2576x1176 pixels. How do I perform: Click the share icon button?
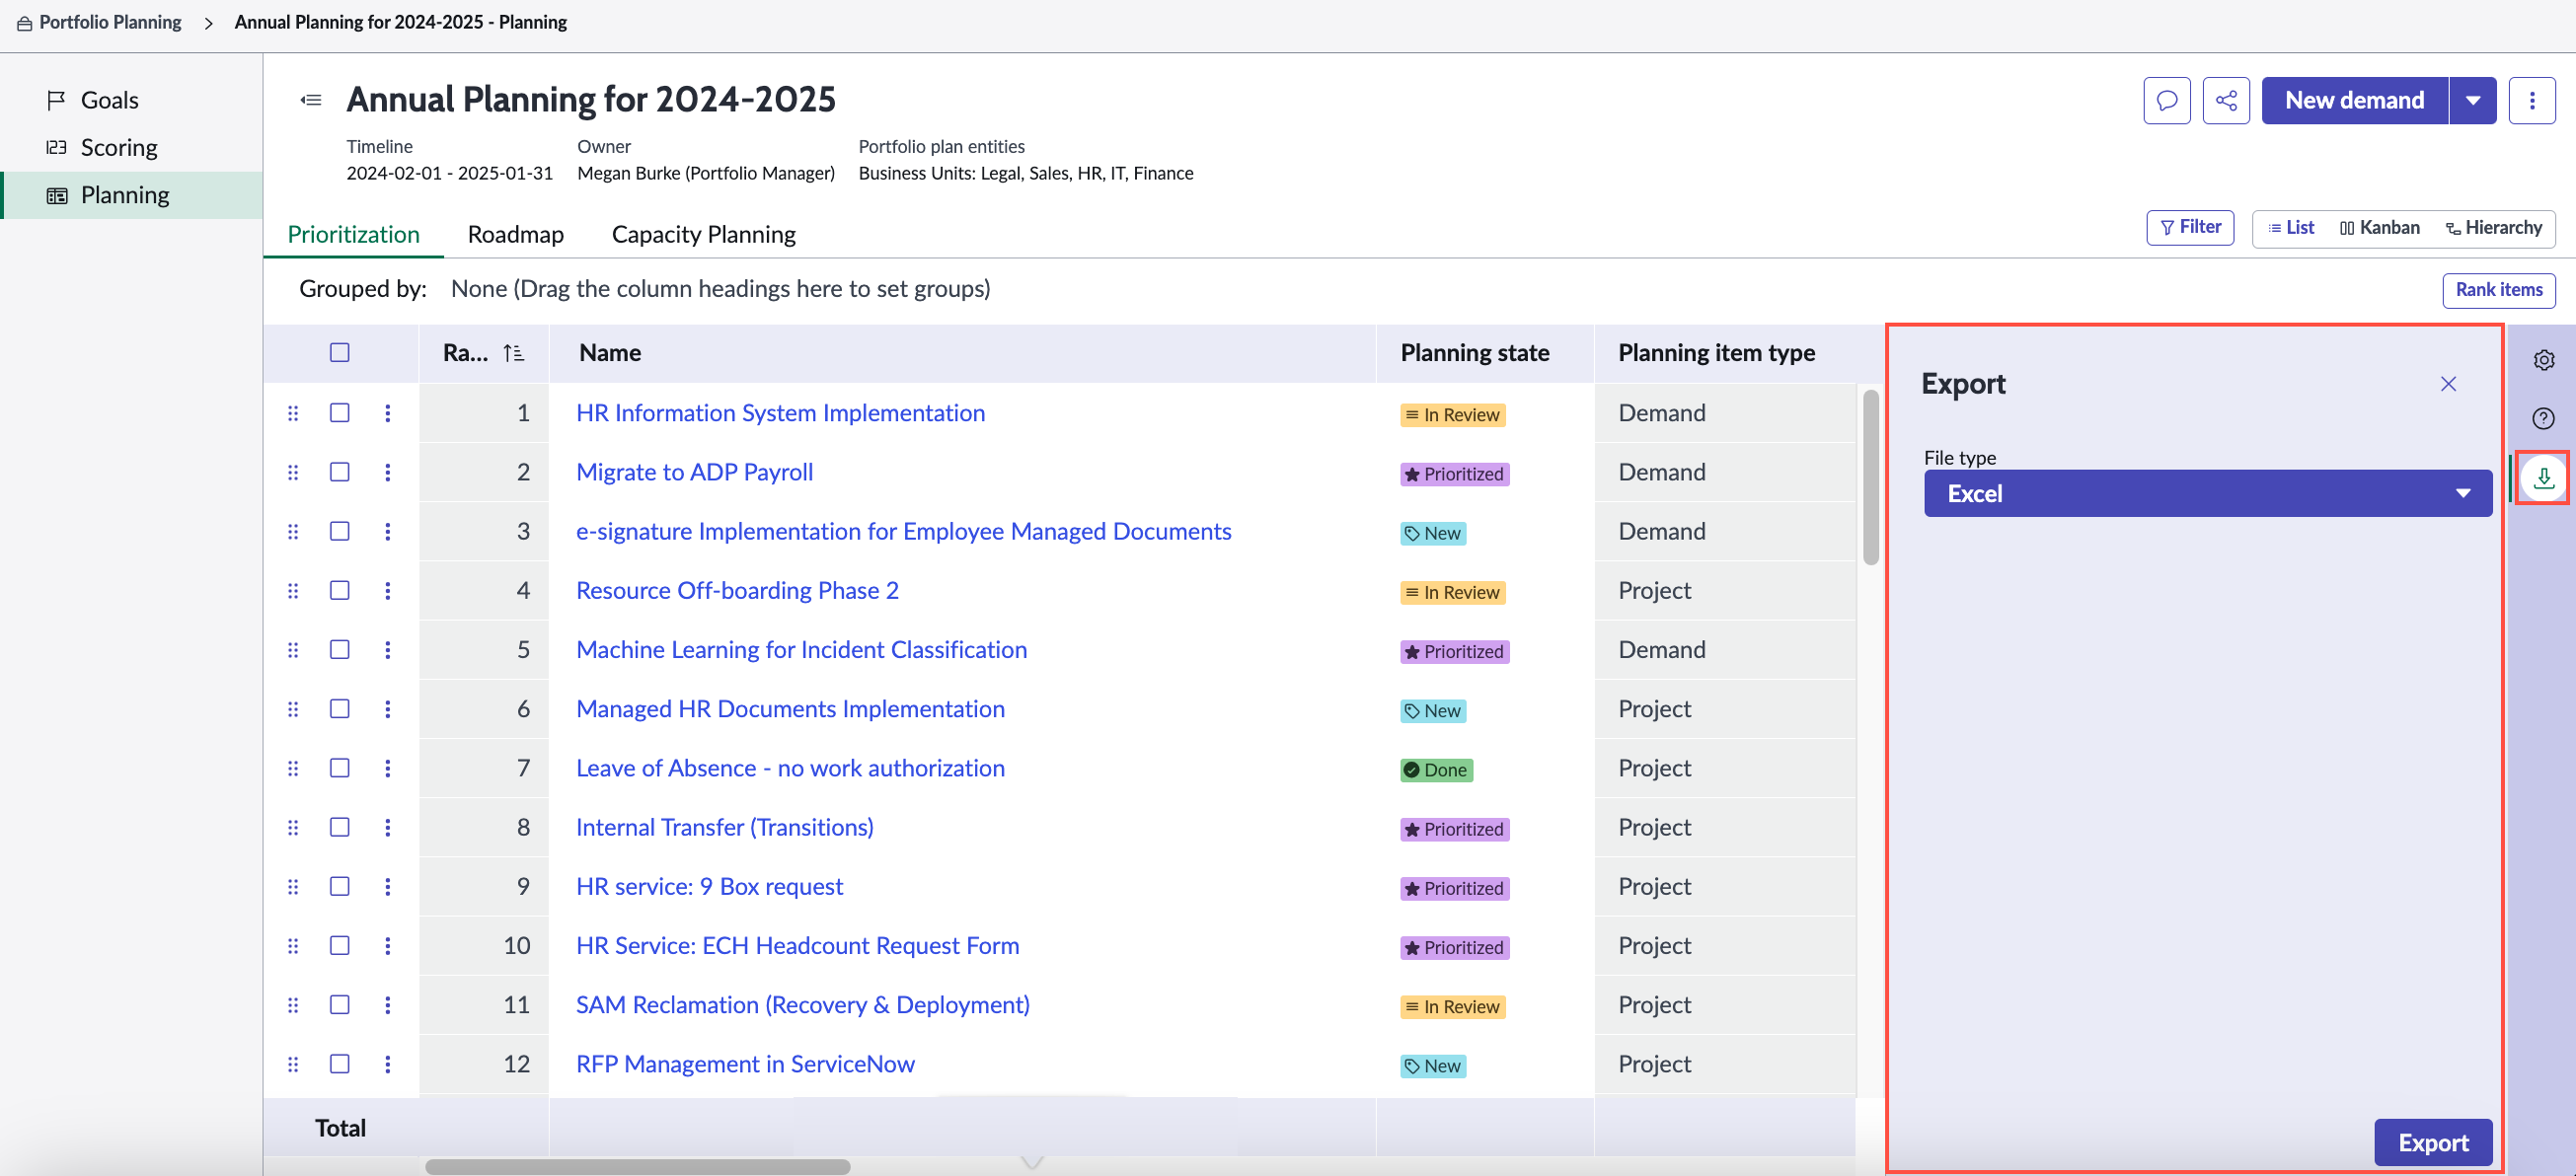click(2225, 100)
